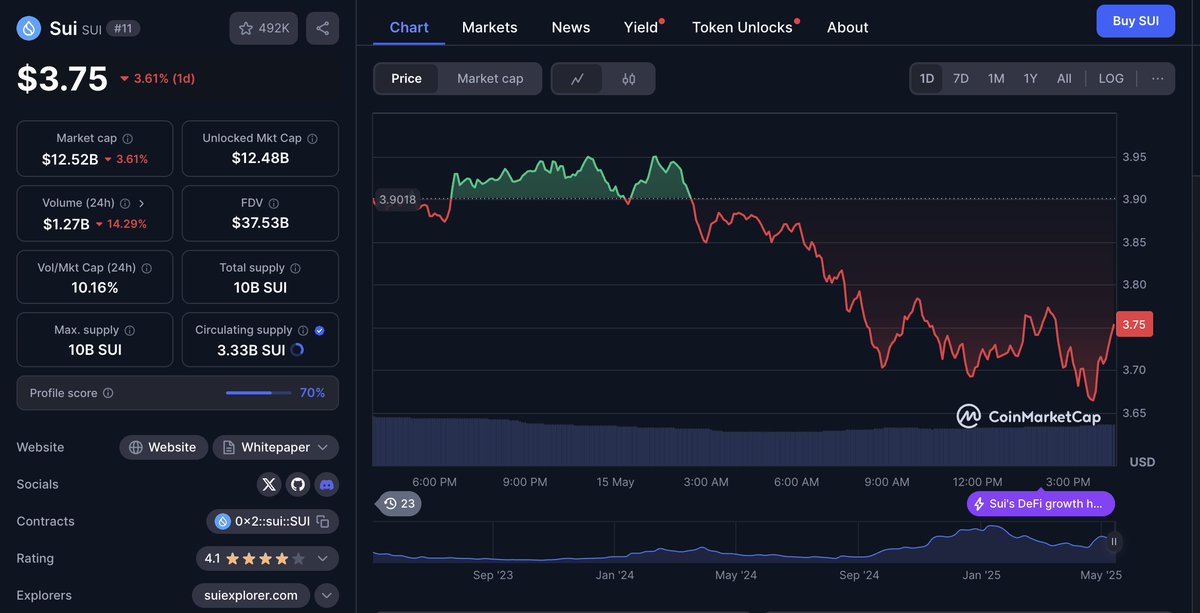Open the share icon button

point(322,28)
